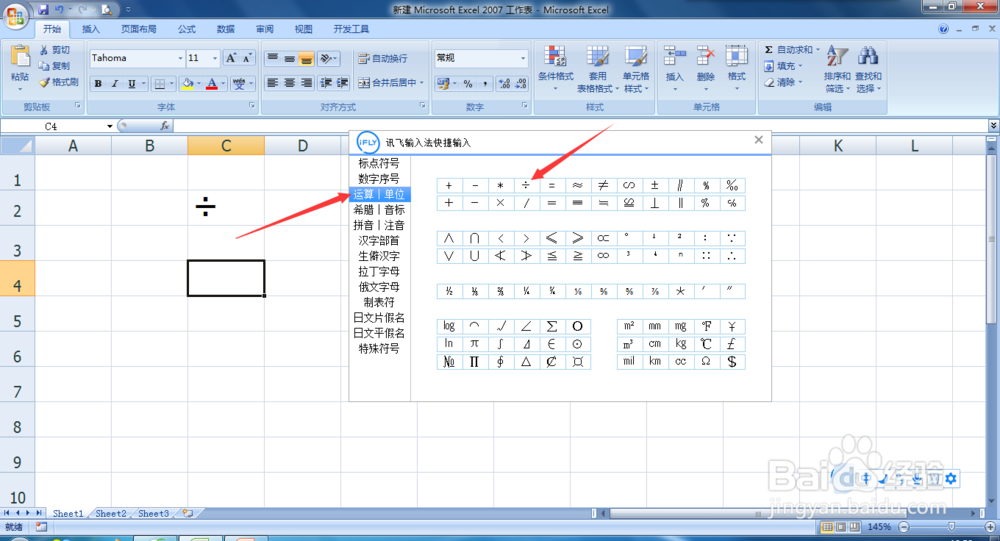1000x541 pixels.
Task: Toggle align text left
Action: pyautogui.click(x=272, y=83)
